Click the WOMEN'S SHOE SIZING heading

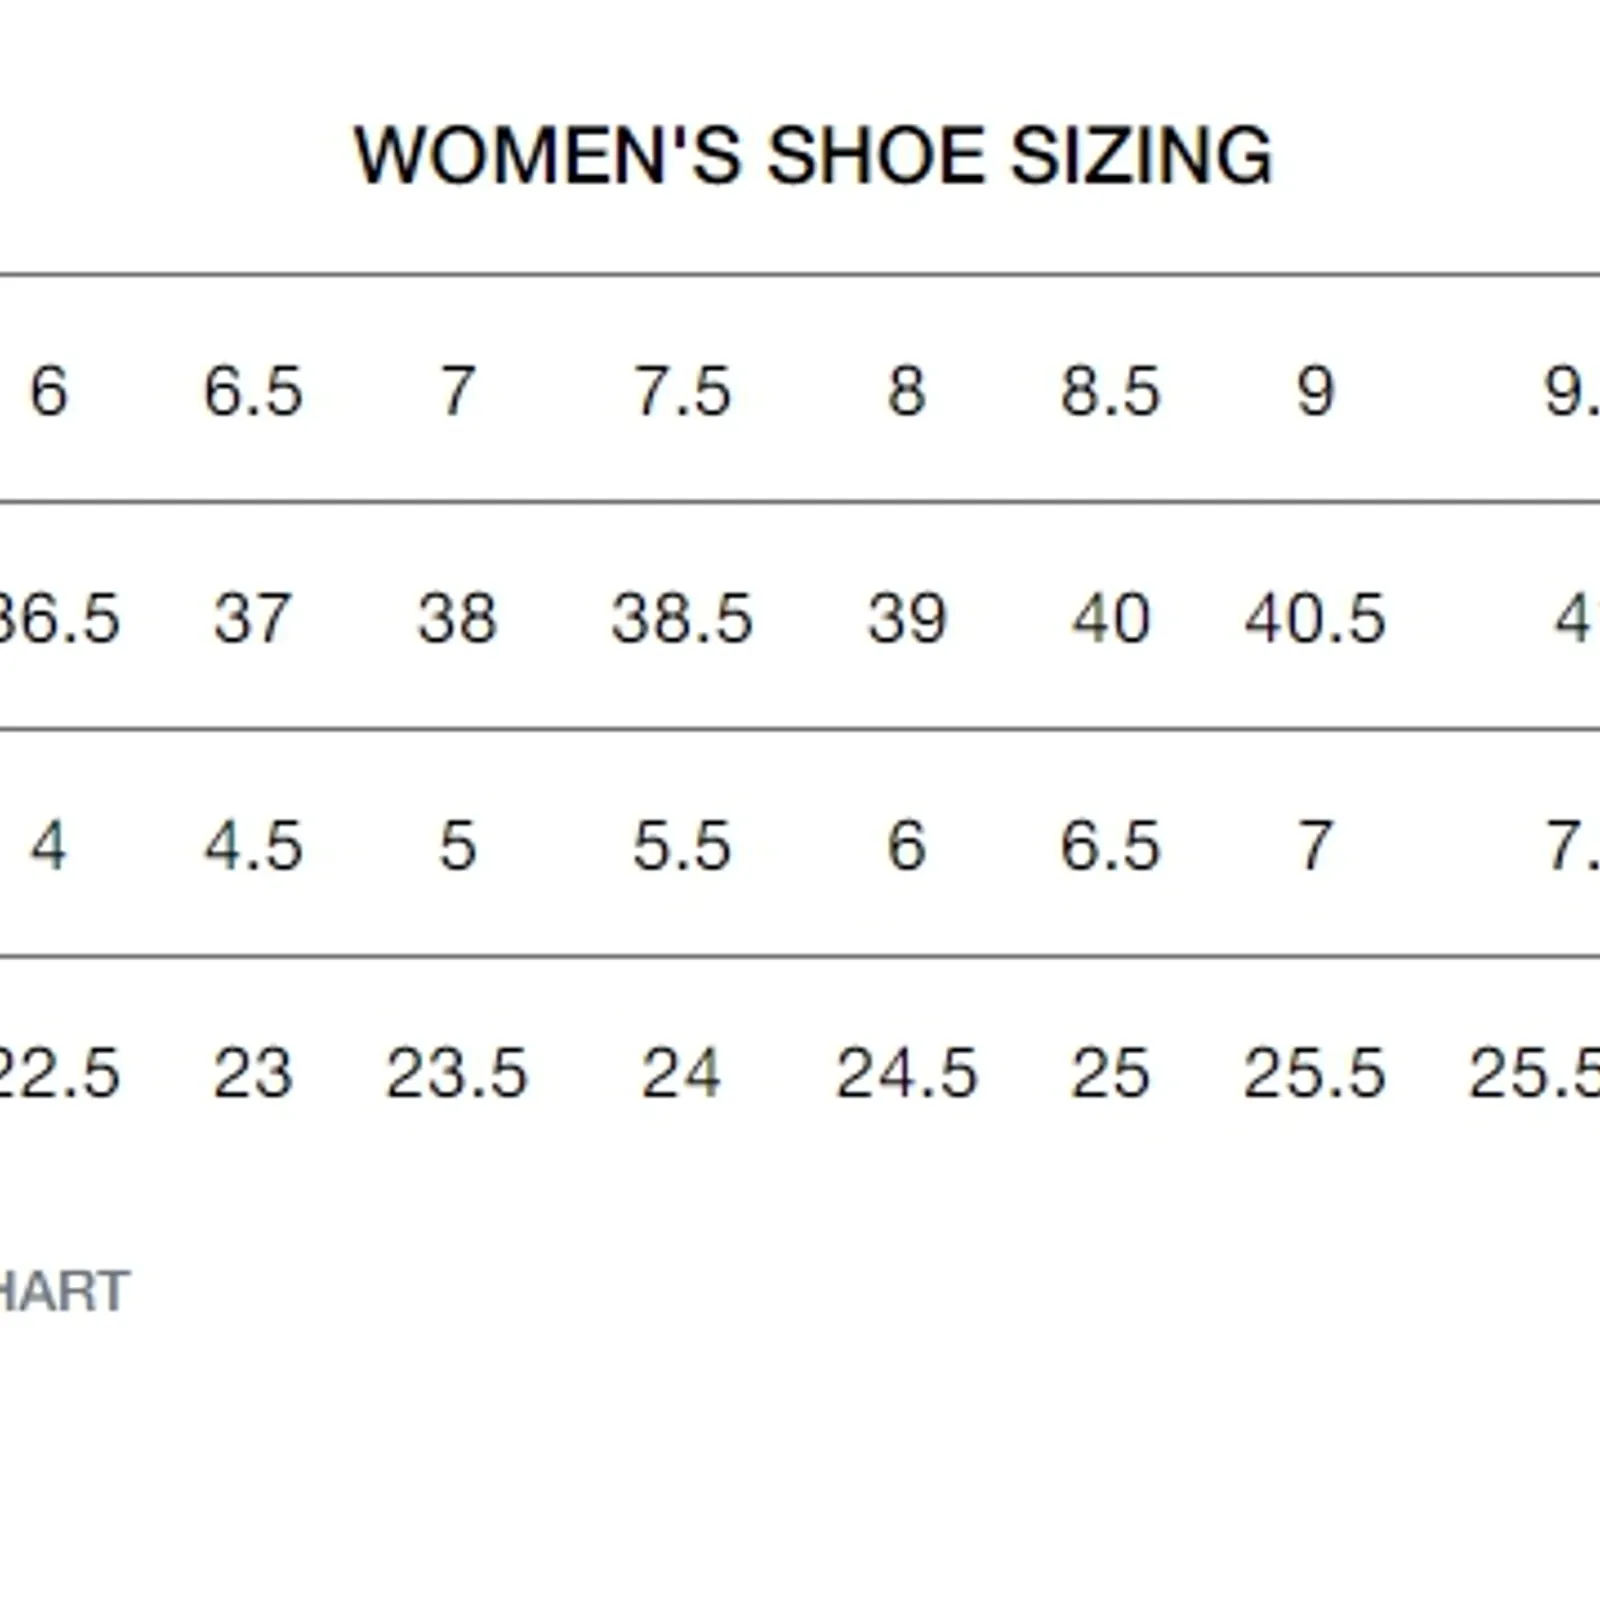[813, 155]
